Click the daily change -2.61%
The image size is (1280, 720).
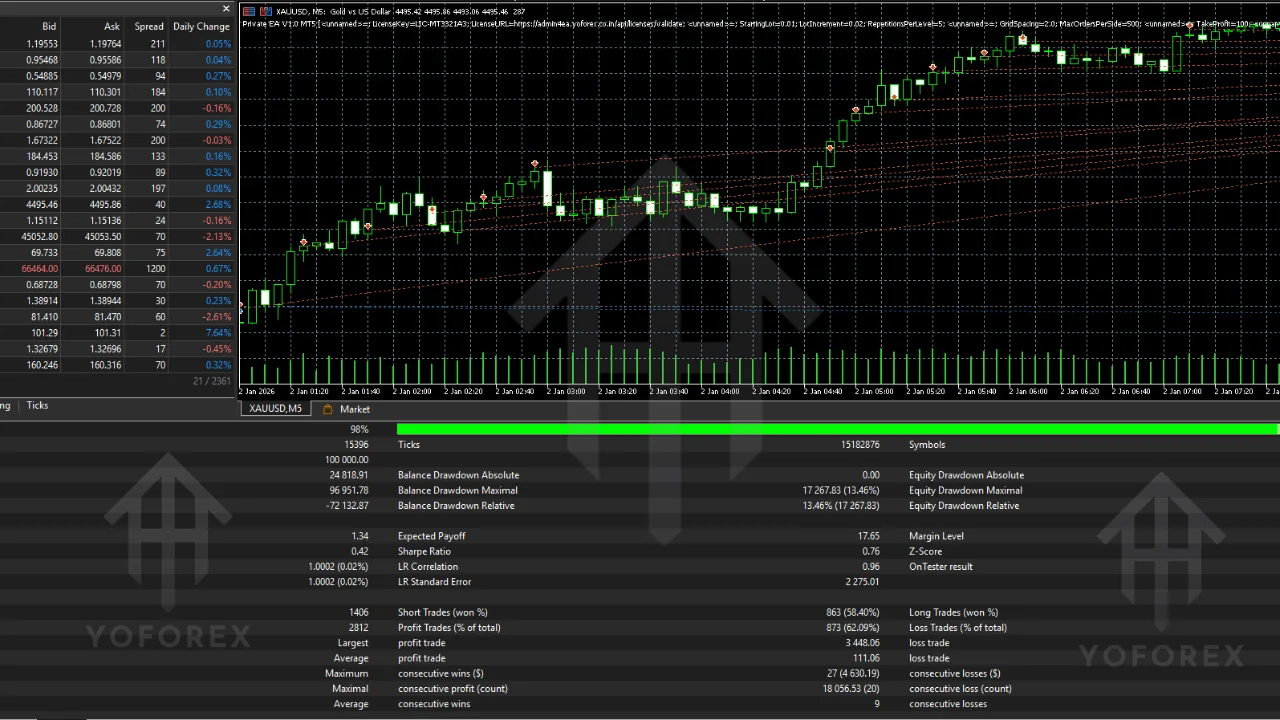[x=217, y=316]
